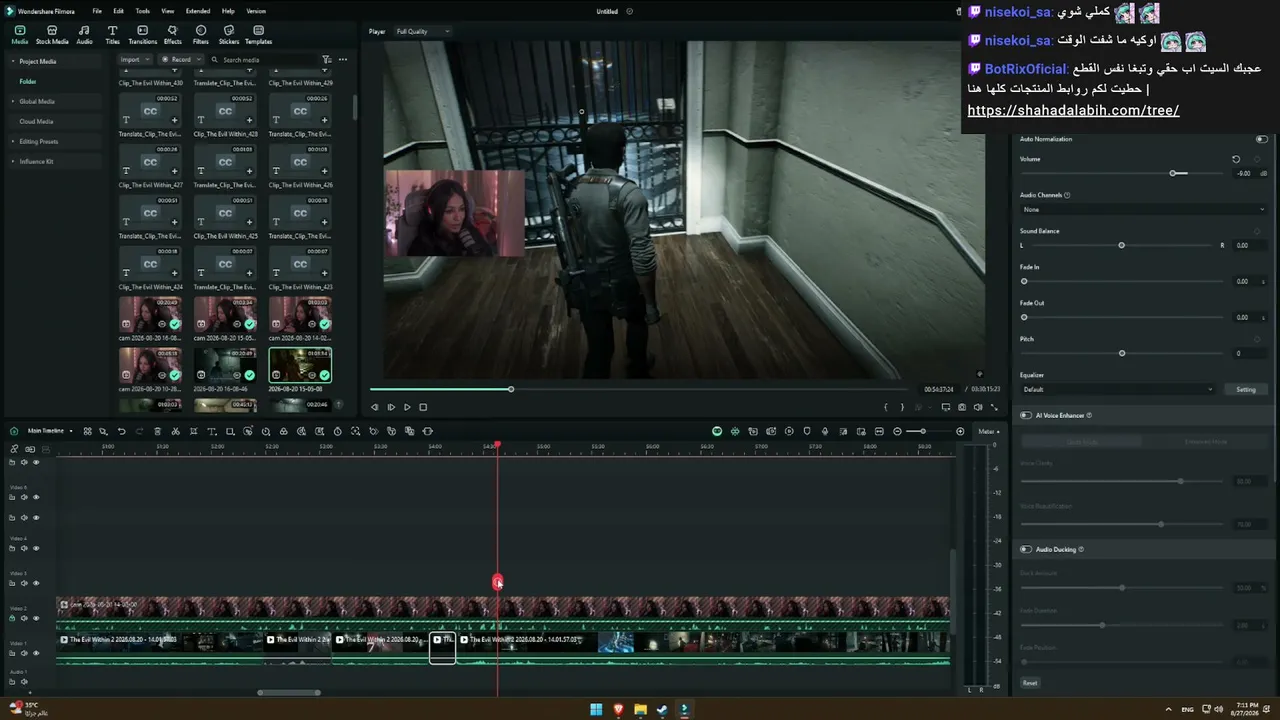Click the player progress seek bar handle

pyautogui.click(x=511, y=389)
